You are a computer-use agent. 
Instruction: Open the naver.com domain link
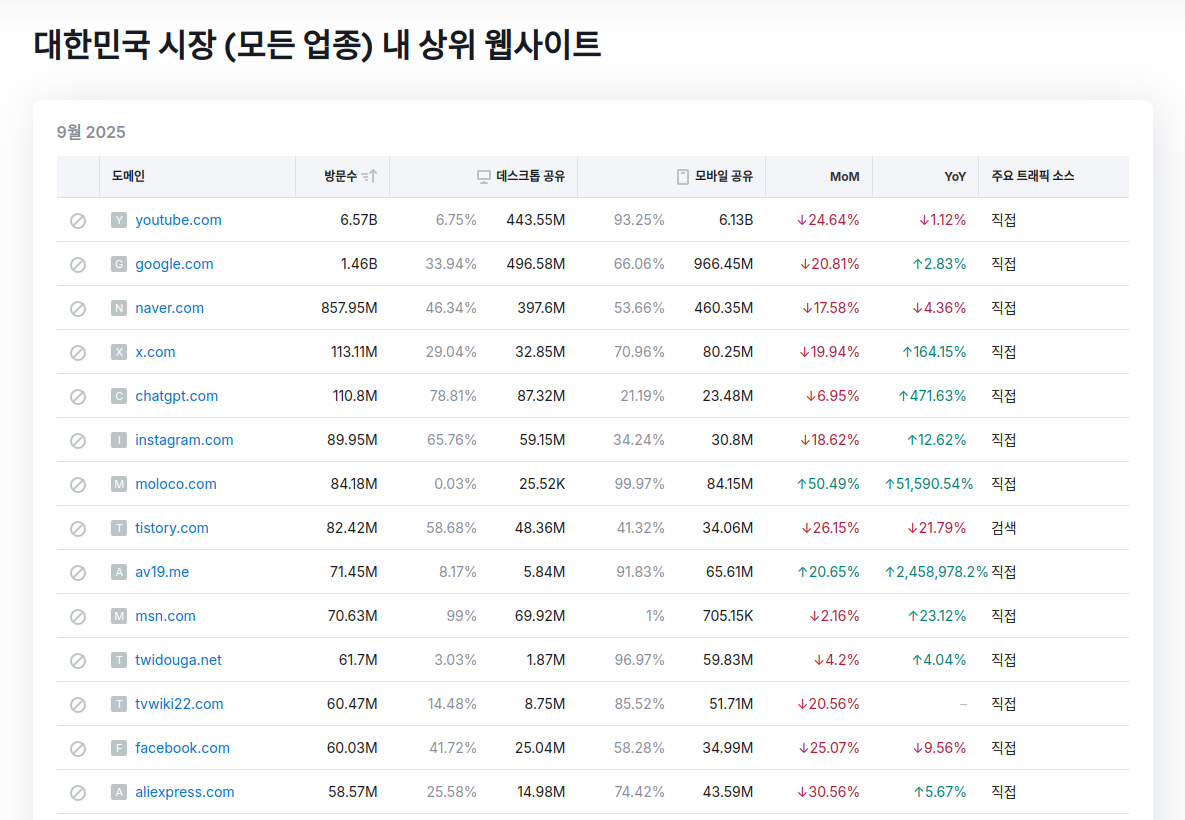(169, 308)
